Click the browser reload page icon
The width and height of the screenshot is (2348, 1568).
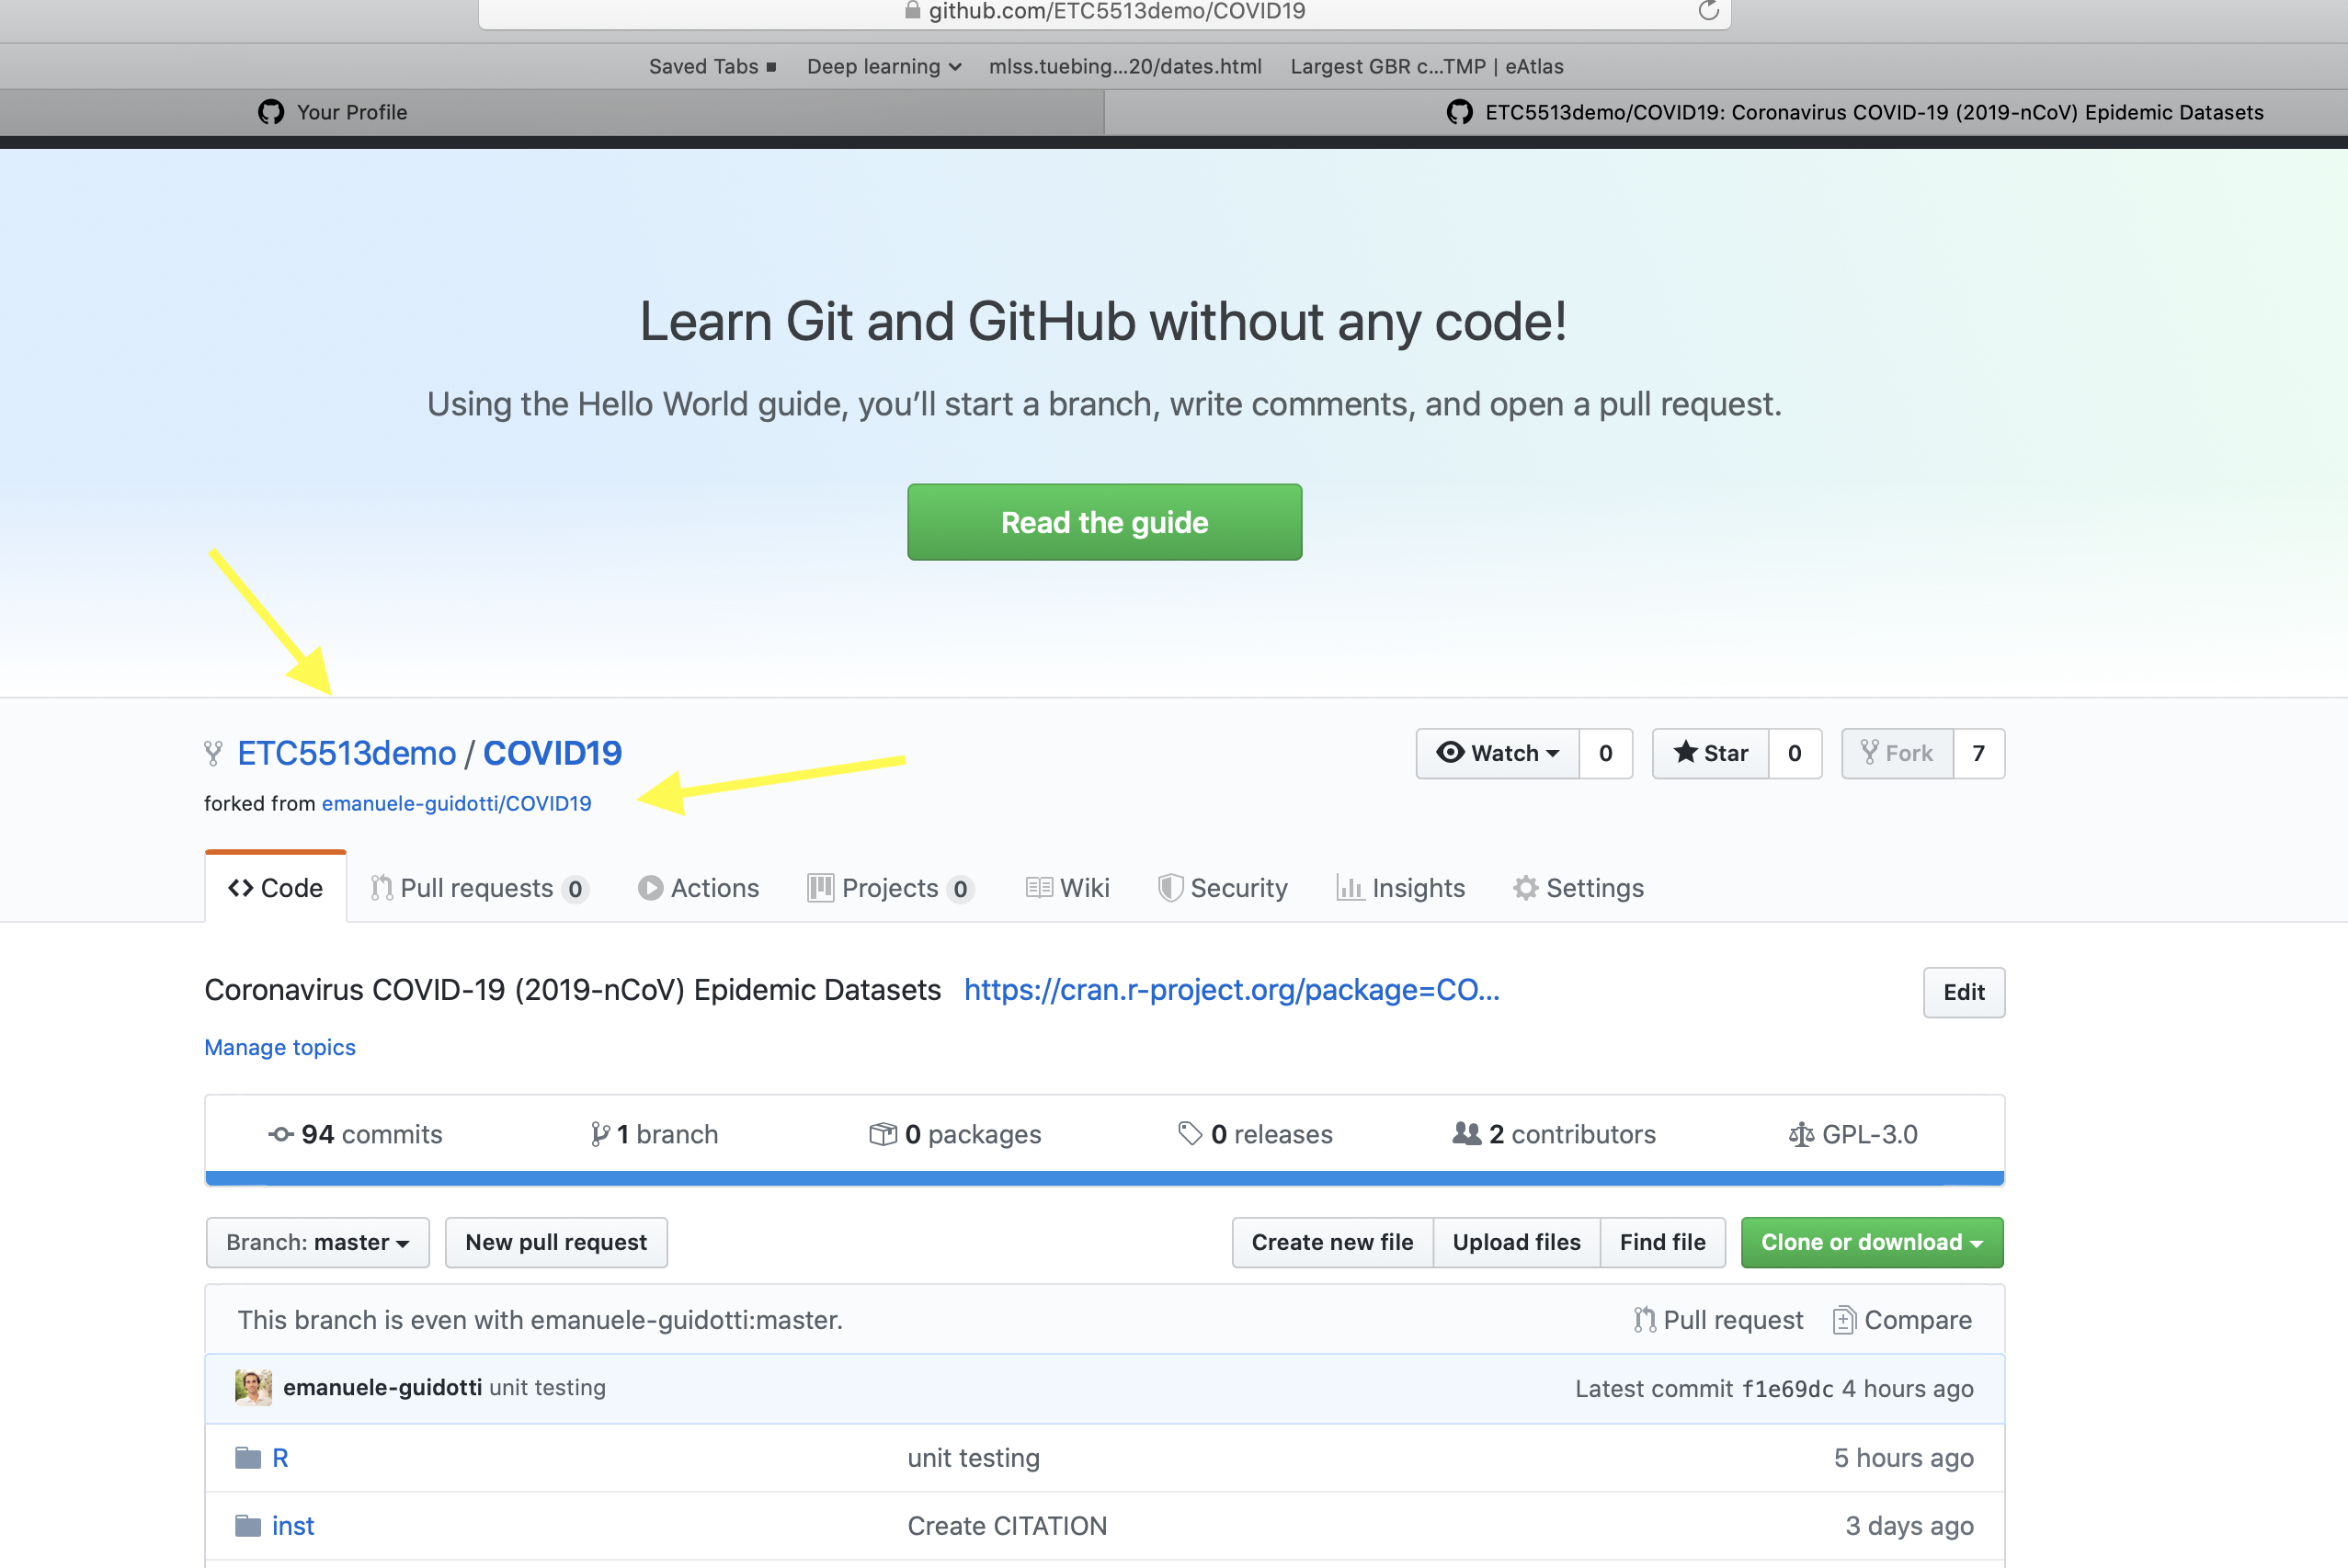(1708, 11)
